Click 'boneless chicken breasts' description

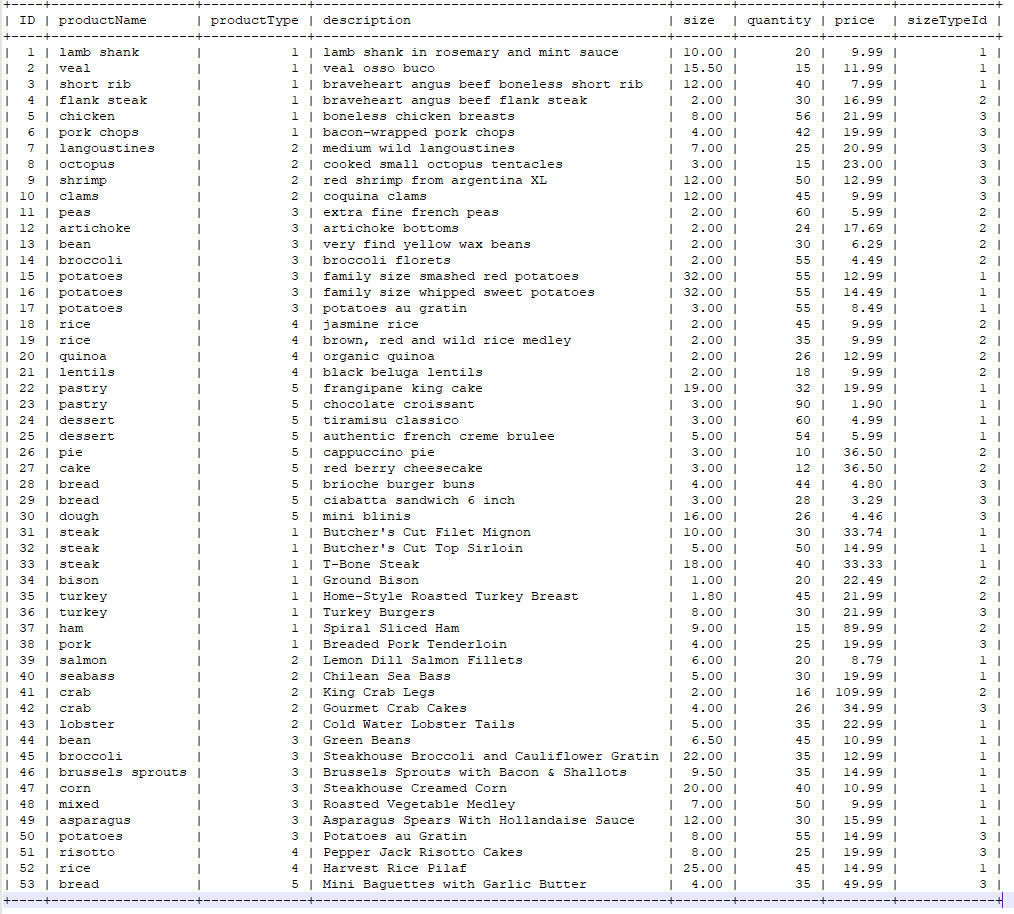click(419, 116)
